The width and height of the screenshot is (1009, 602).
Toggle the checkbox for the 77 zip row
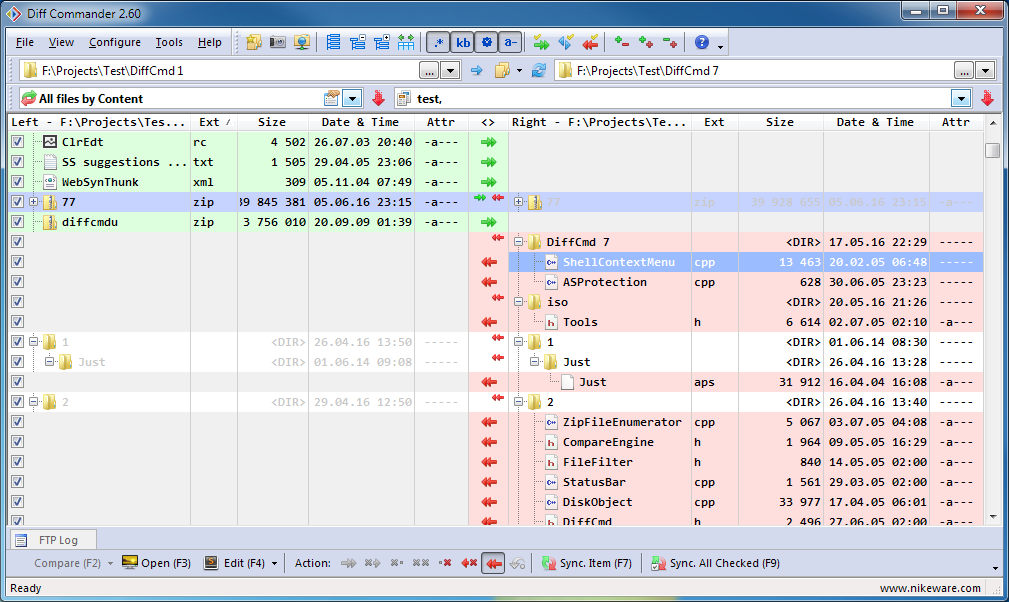pyautogui.click(x=17, y=202)
